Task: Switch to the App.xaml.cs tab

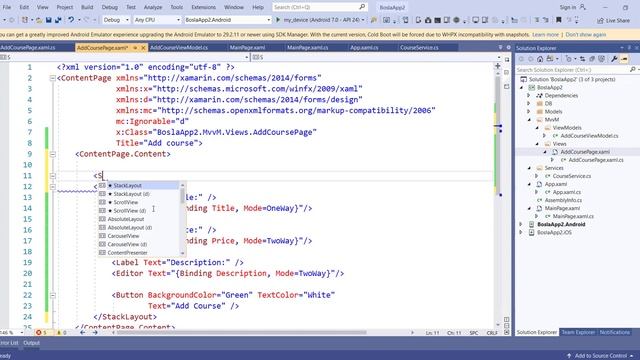Action: (364, 48)
